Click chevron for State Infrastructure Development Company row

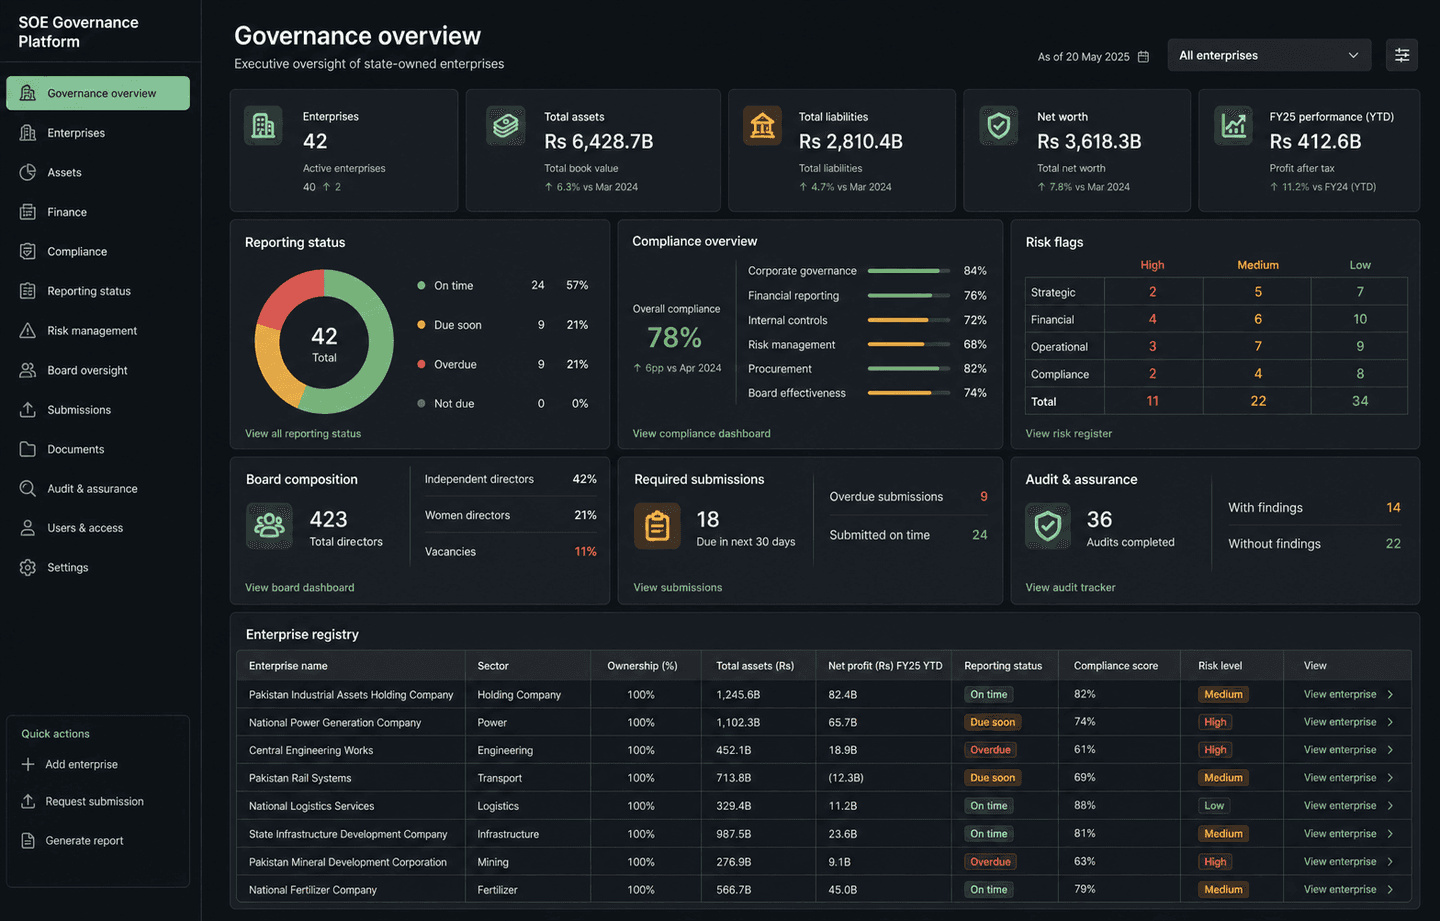click(x=1390, y=834)
